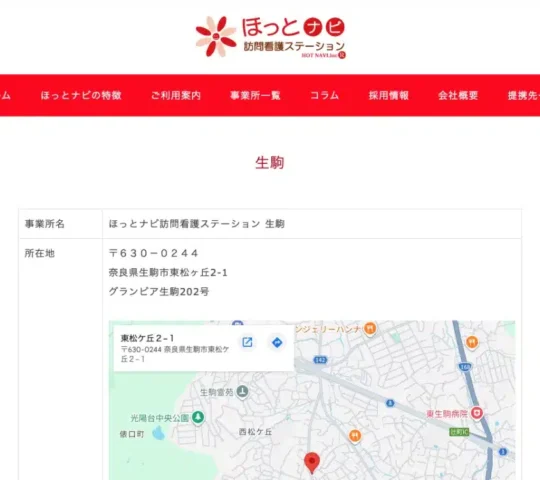Click restaurant marker near ランジェリーハンナ label
Viewport: 540px width, 480px height.
click(370, 328)
